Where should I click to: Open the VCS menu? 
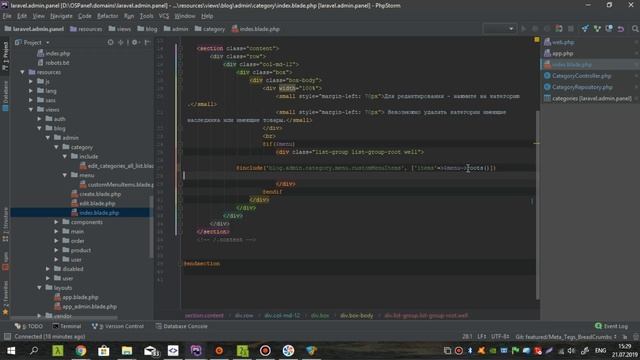point(164,16)
